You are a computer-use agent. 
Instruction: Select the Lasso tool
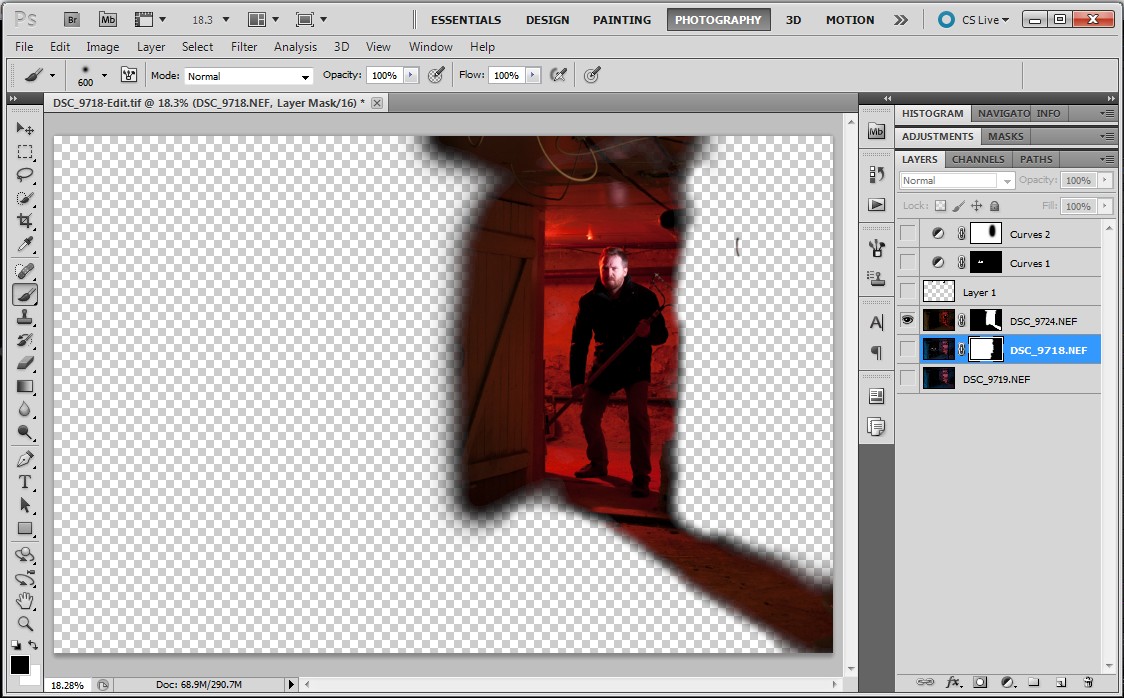[x=25, y=174]
